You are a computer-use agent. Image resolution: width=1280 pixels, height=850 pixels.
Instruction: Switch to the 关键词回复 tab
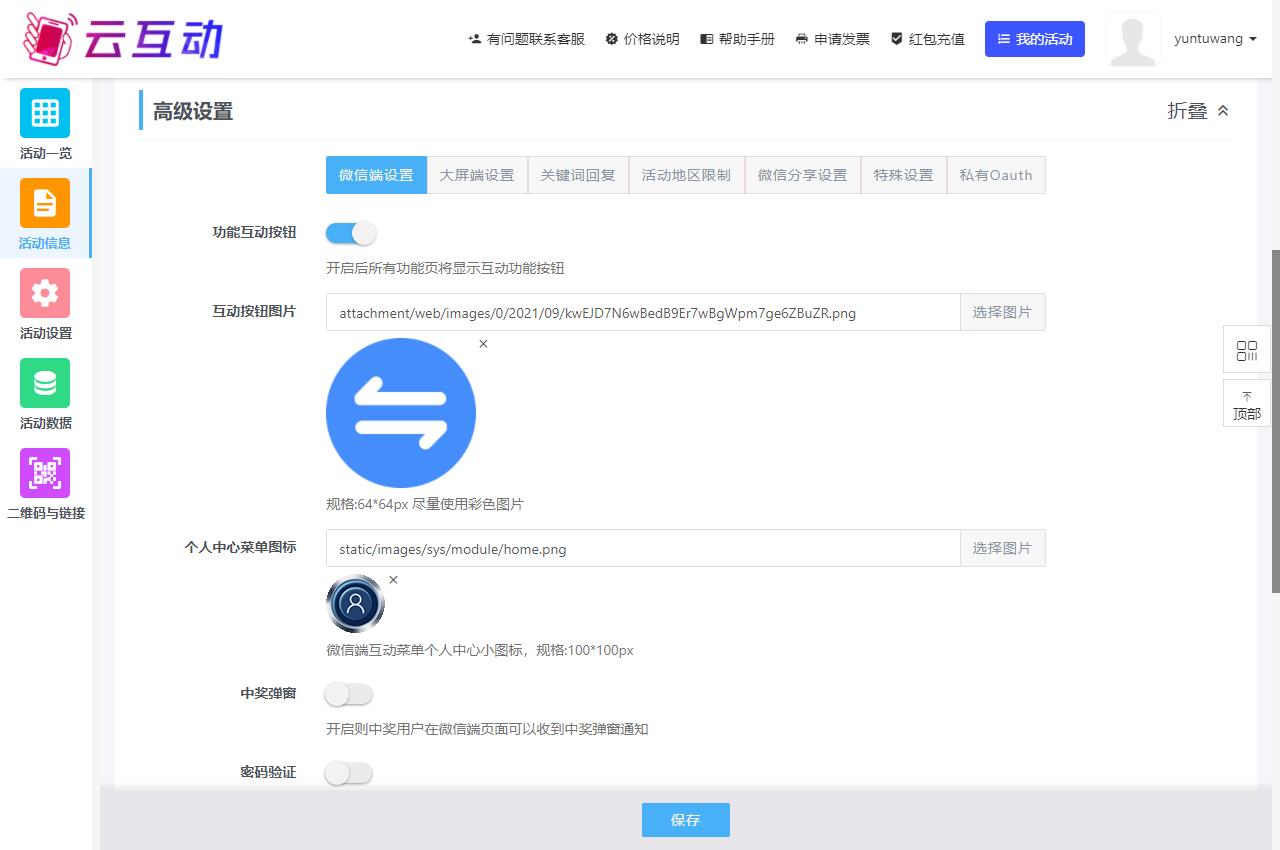(578, 175)
